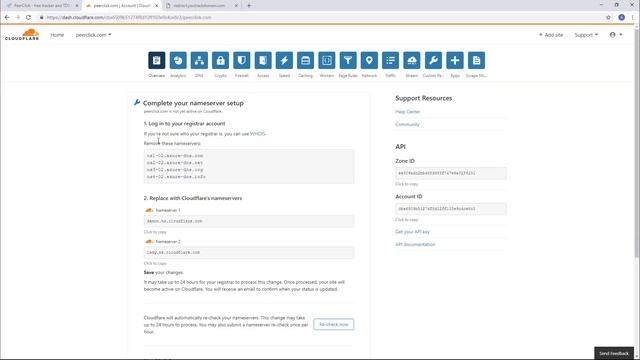Screen dimensions: 640x360
Task: Open the Analytics section icon
Action: pyautogui.click(x=178, y=60)
